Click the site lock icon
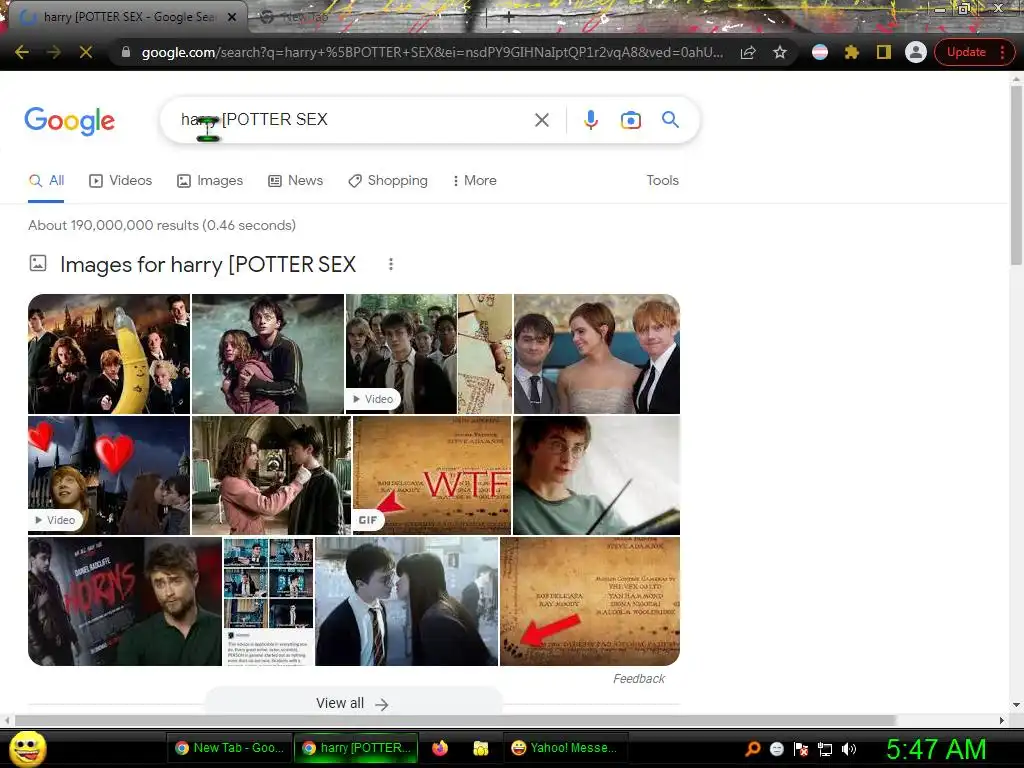This screenshot has height=768, width=1024. tap(126, 52)
